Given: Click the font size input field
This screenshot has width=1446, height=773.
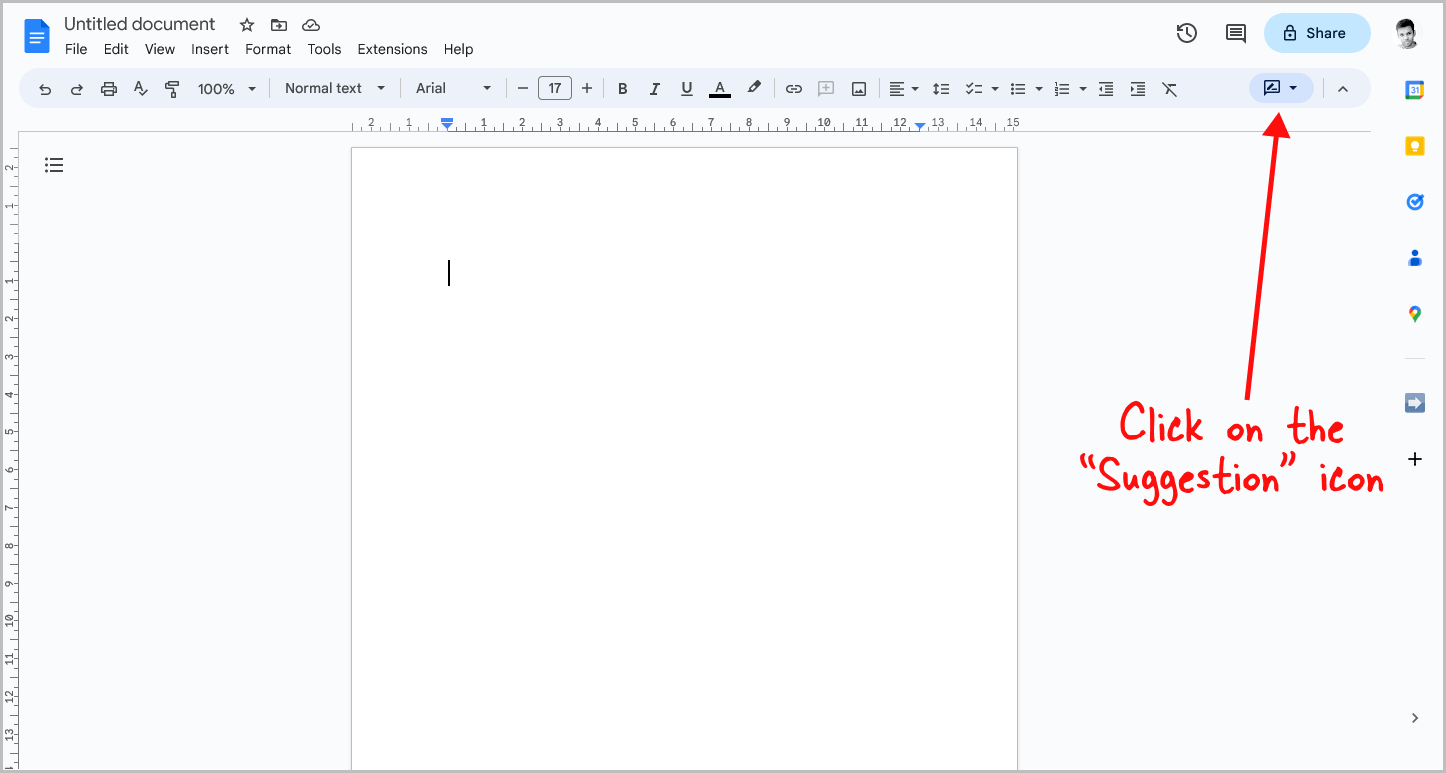Looking at the screenshot, I should click(555, 88).
